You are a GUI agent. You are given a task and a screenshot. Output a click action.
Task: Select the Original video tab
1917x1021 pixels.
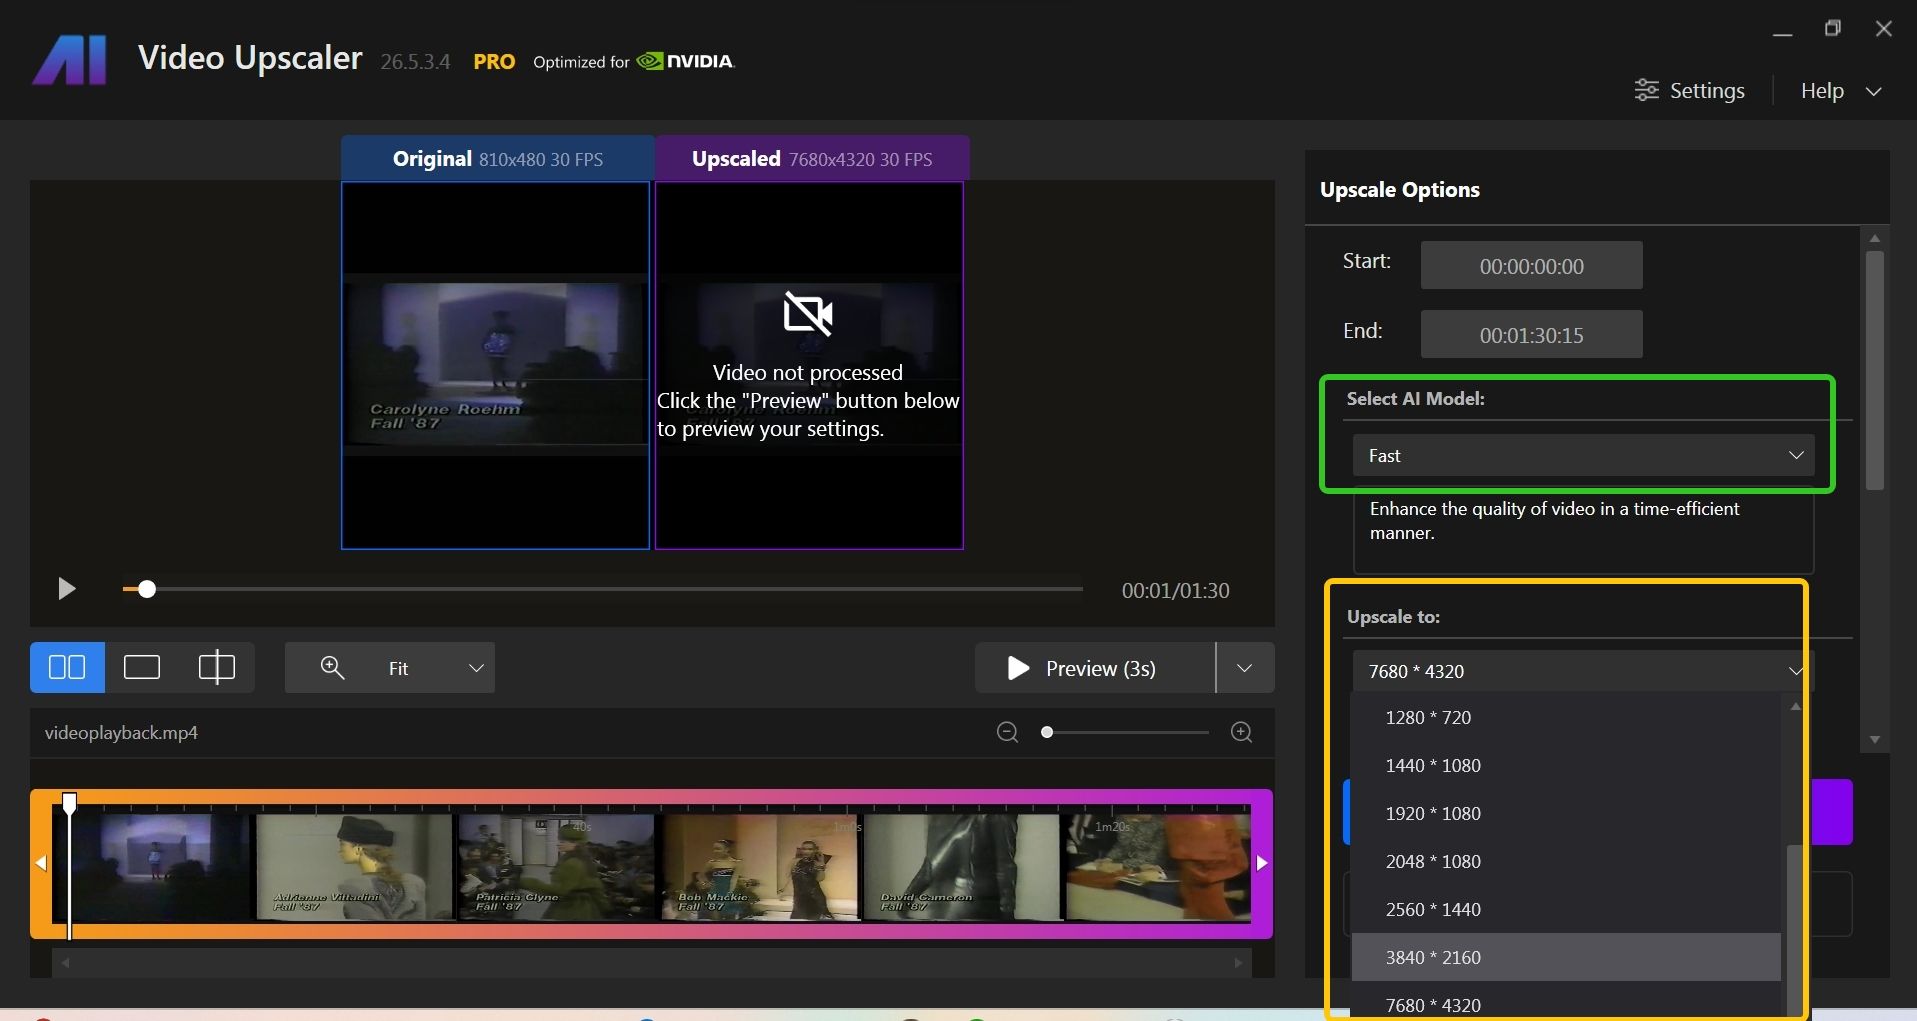click(497, 159)
